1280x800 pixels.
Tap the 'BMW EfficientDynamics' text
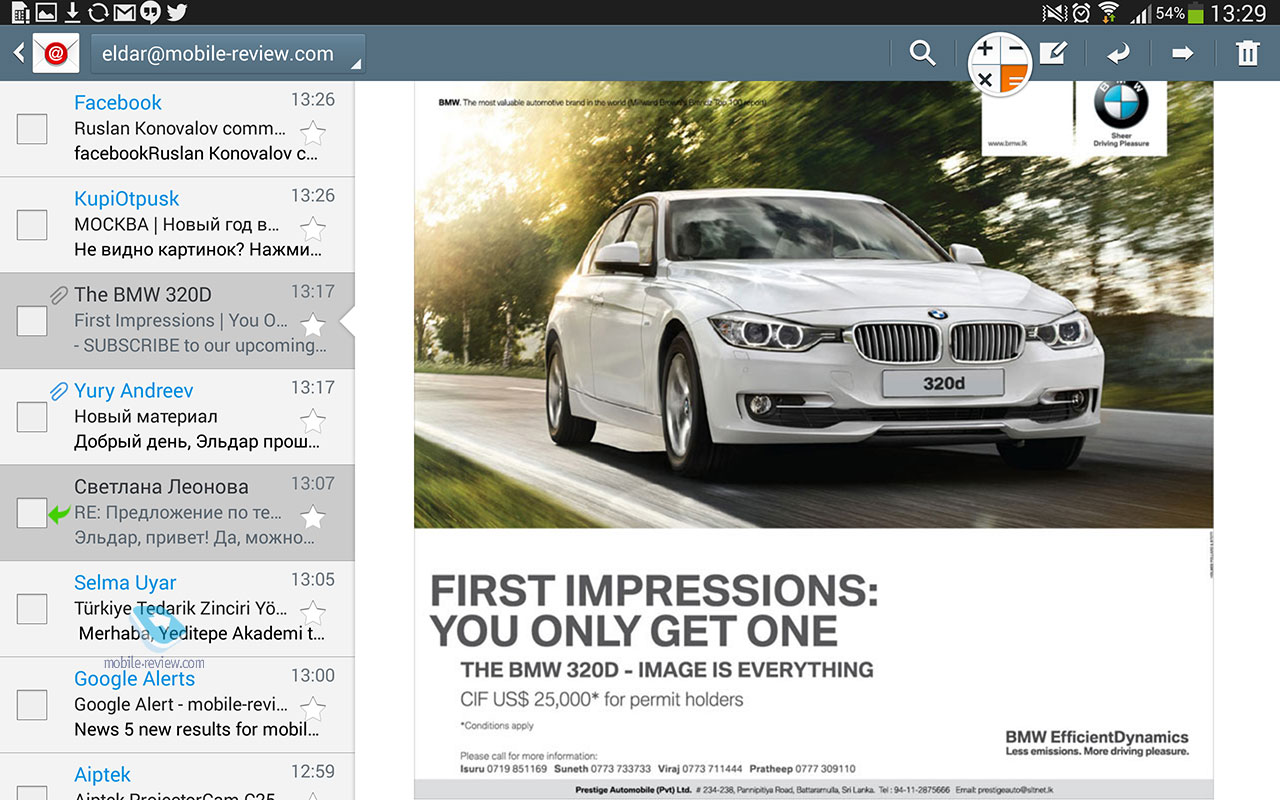click(1097, 737)
